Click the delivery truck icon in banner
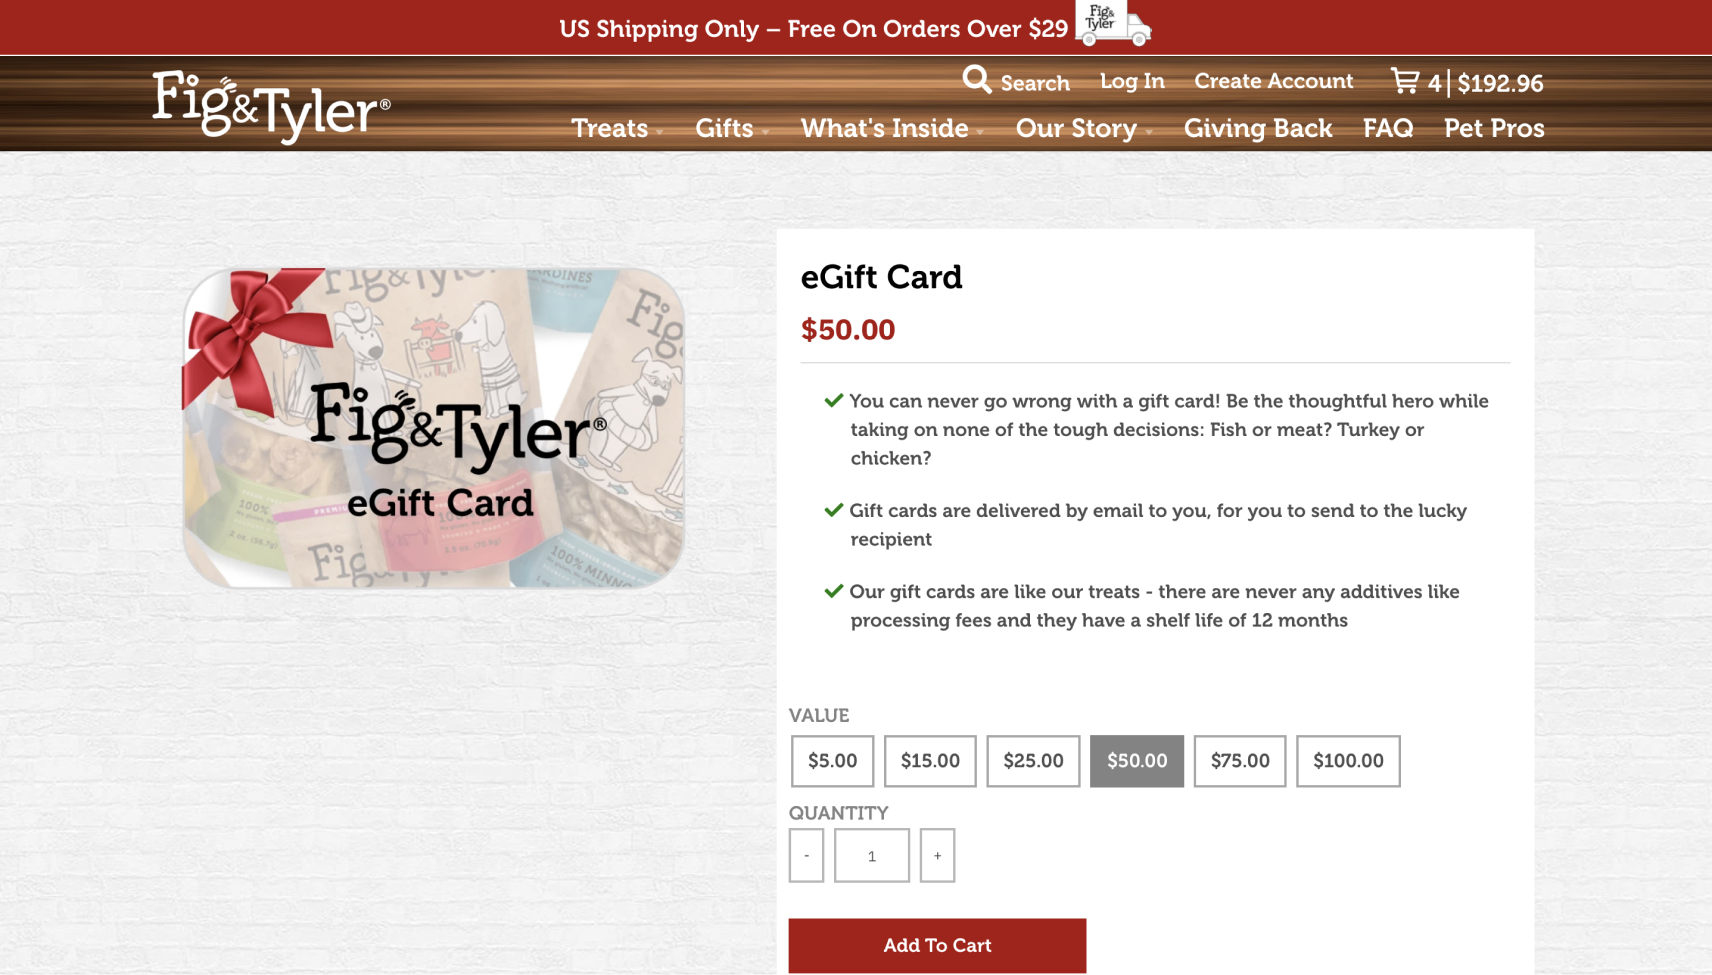Viewport: 1712px width, 975px height. coord(1113,23)
